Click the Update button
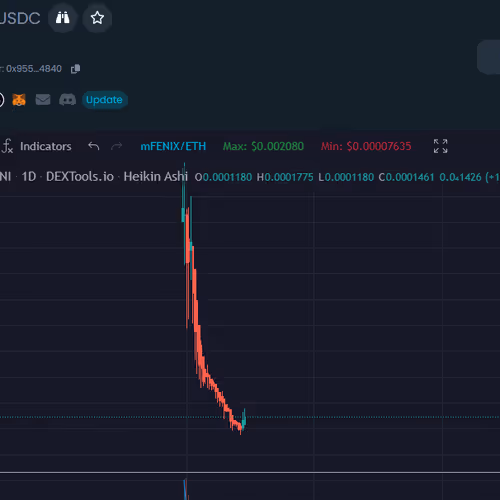500x500 pixels. pos(104,100)
